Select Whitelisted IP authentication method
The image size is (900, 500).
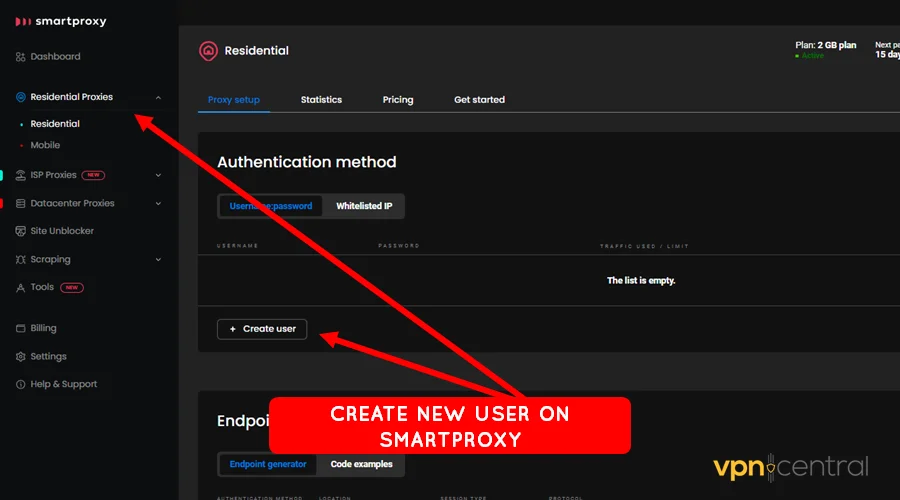[364, 206]
